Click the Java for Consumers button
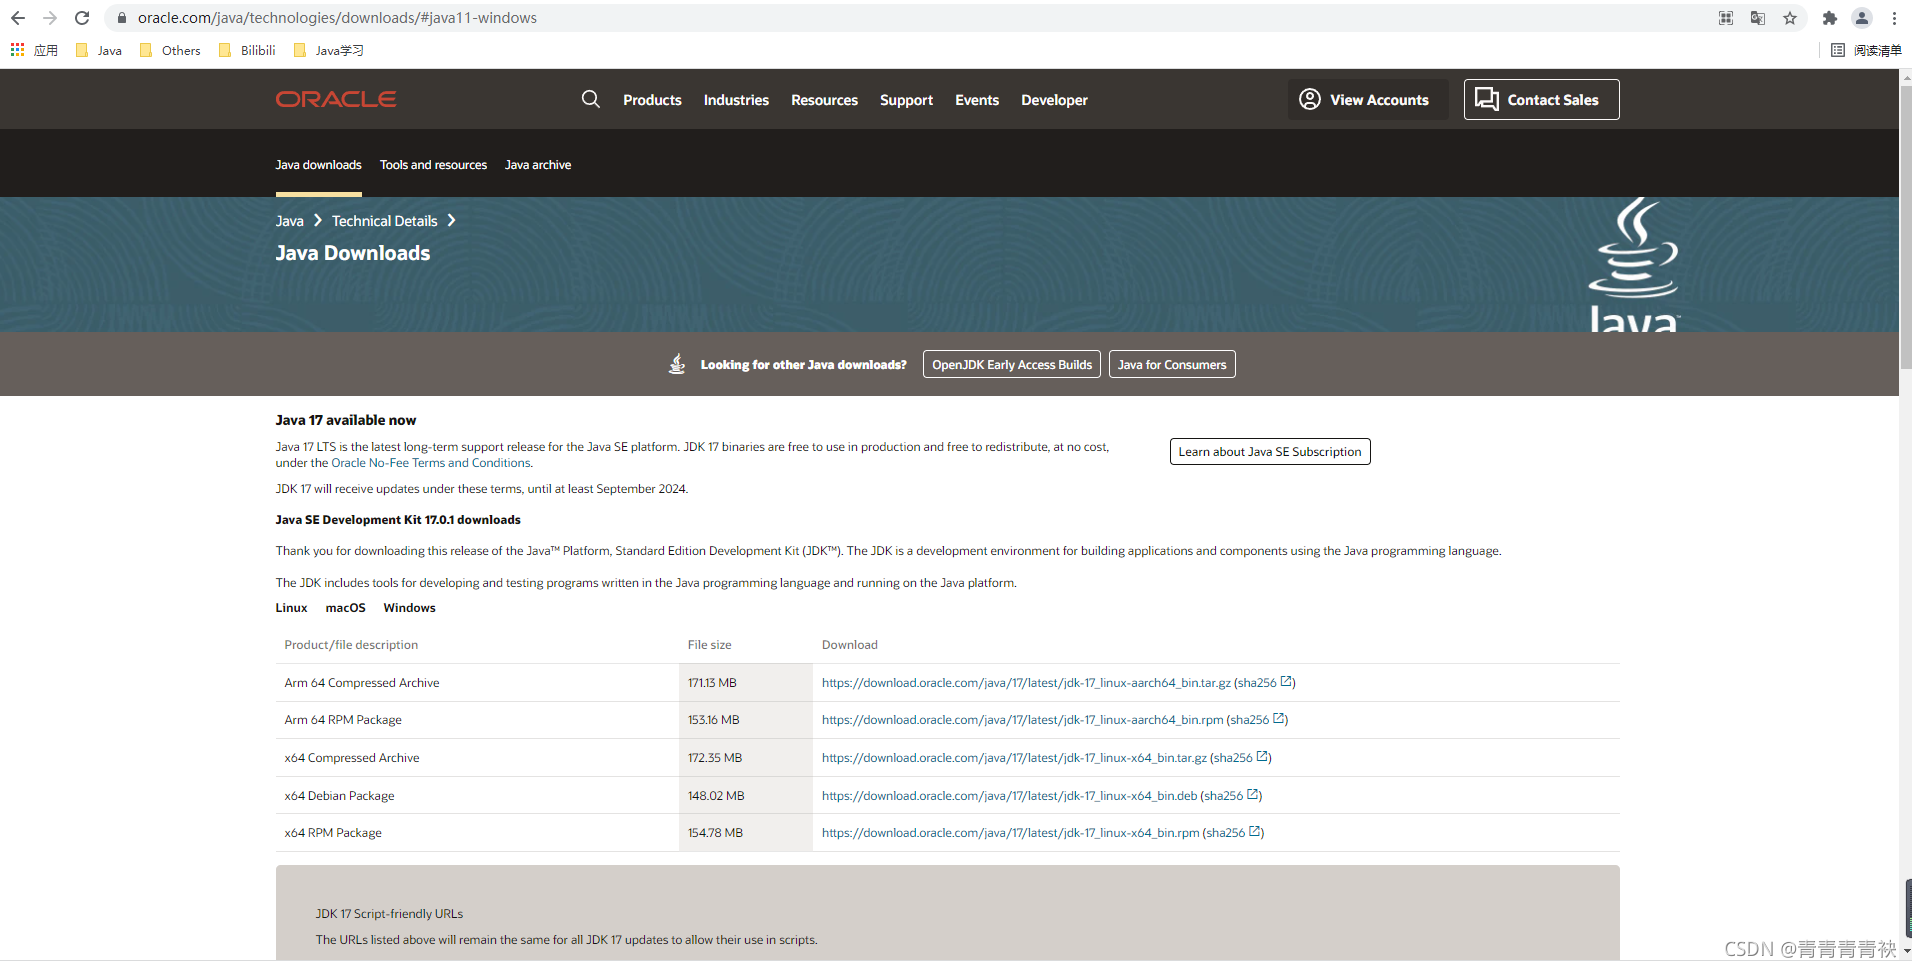 click(1172, 364)
